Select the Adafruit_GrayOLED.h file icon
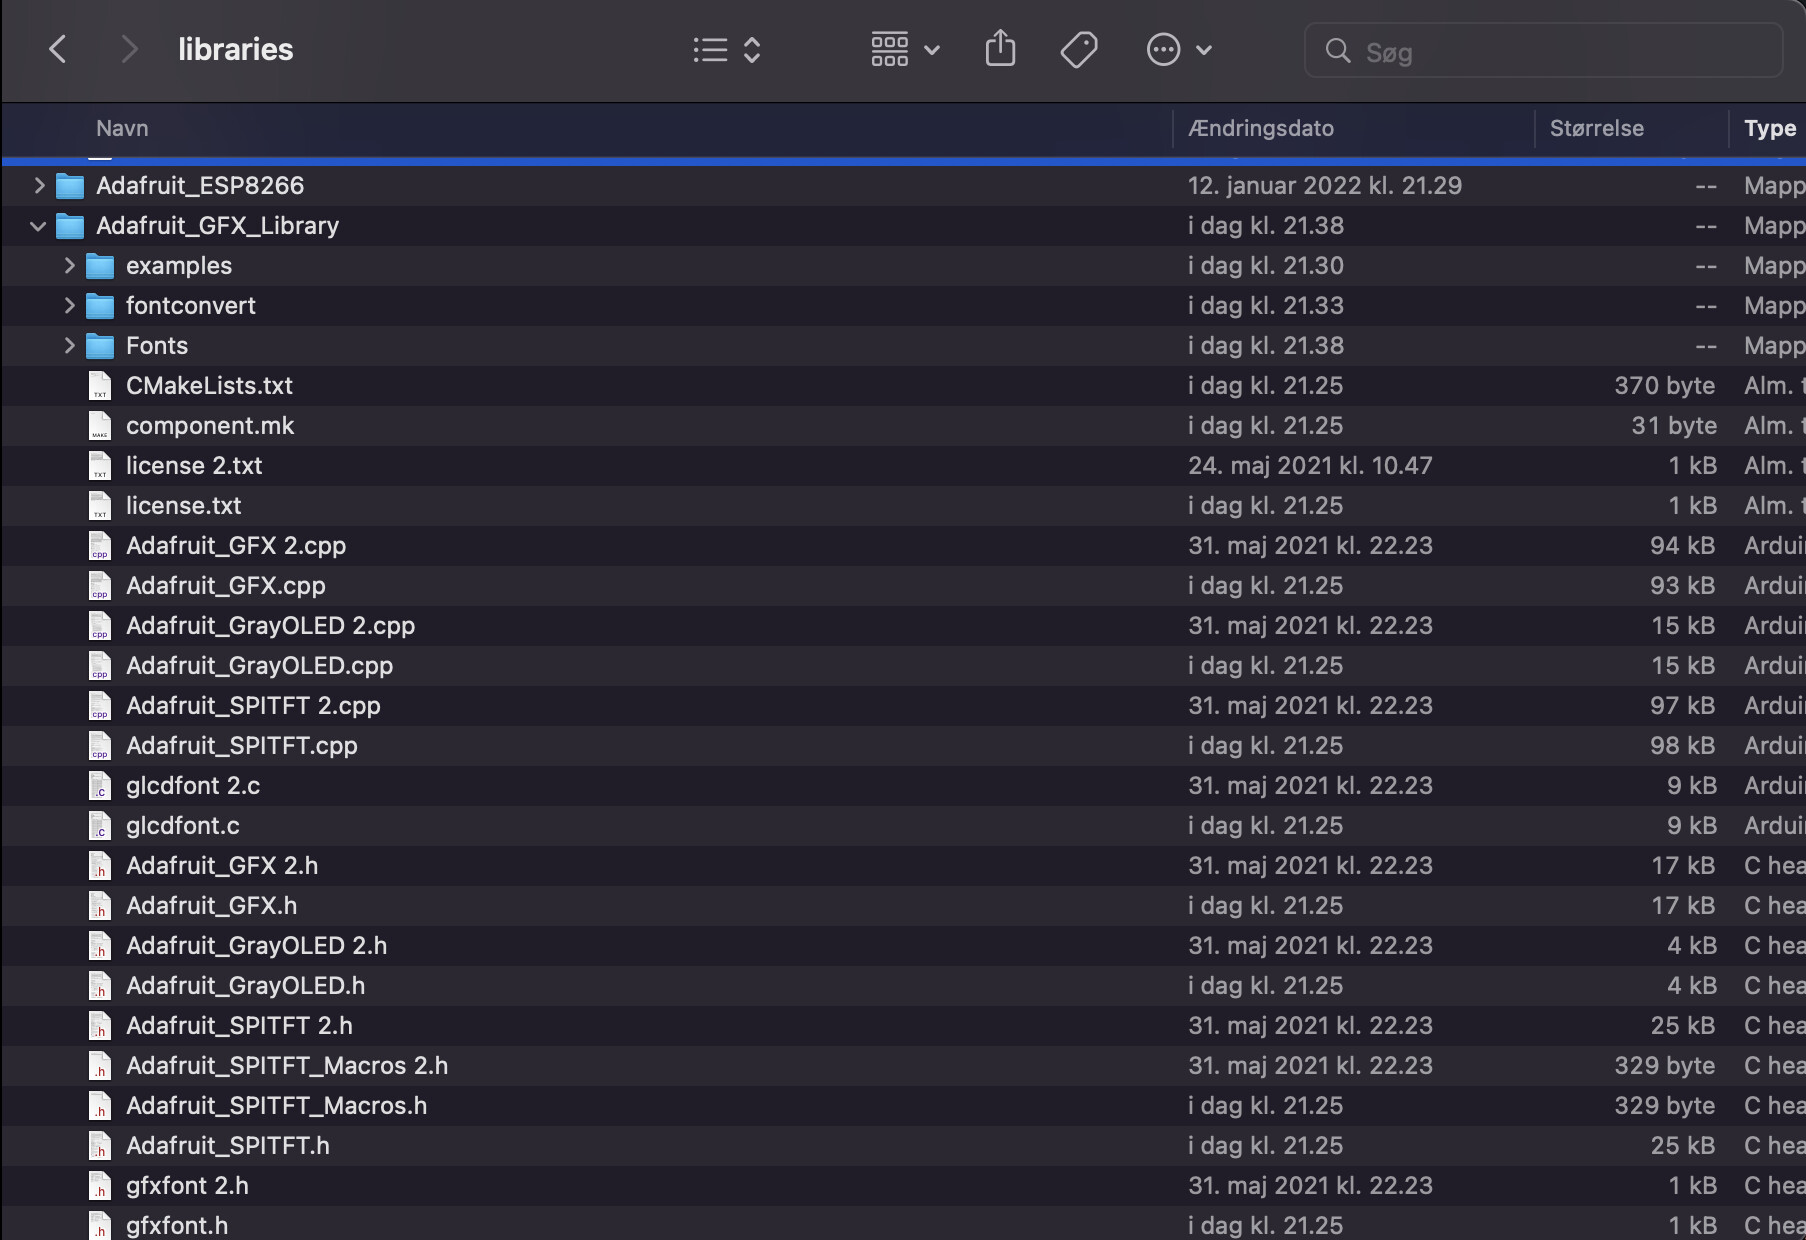This screenshot has width=1806, height=1240. (x=100, y=985)
